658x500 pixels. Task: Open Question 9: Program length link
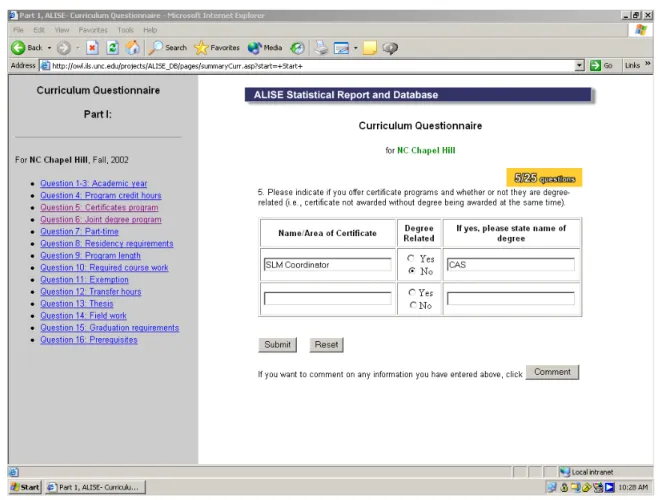pyautogui.click(x=90, y=256)
